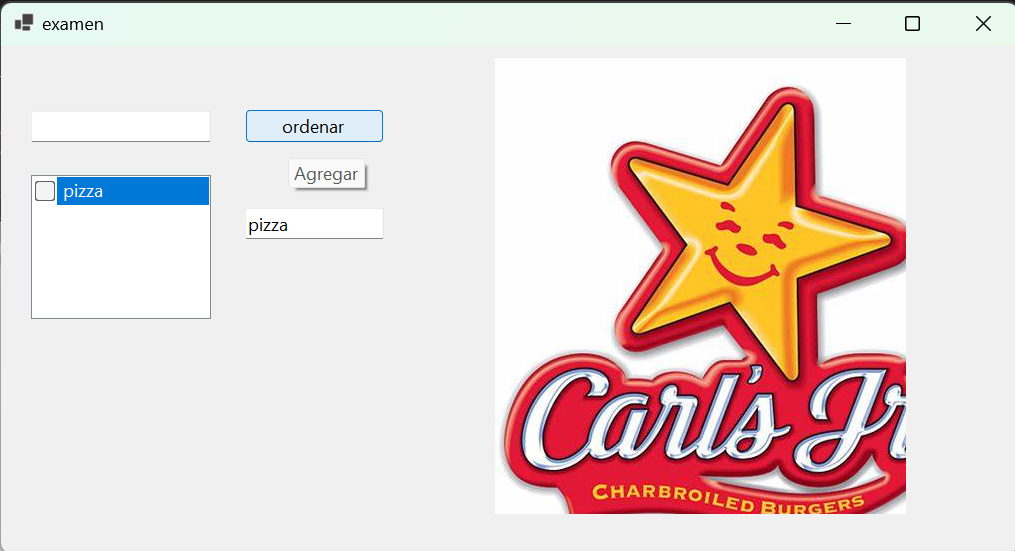Click the examen app icon in title bar
Viewport: 1015px width, 551px height.
click(x=24, y=23)
